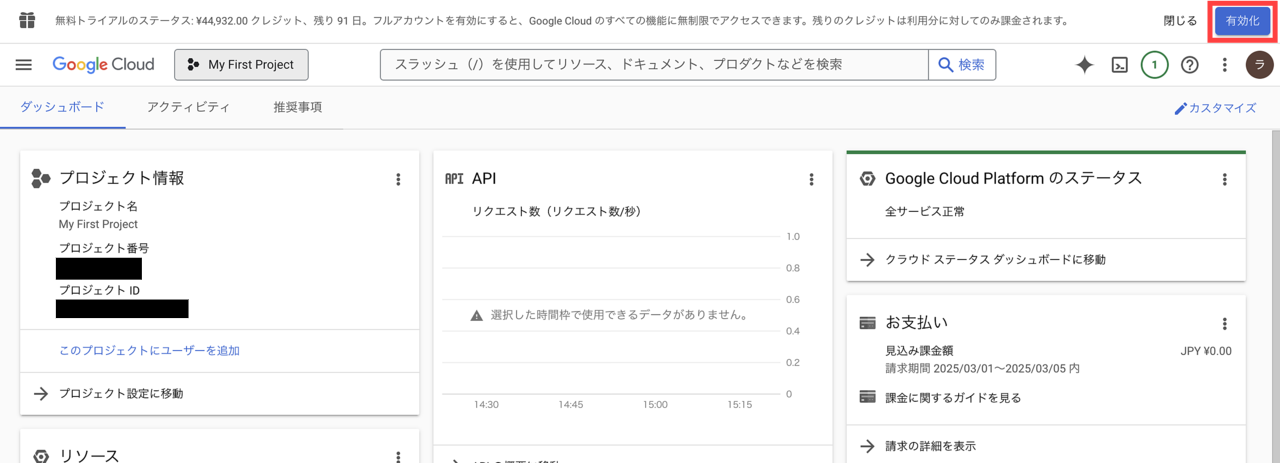The width and height of the screenshot is (1280, 463).
Task: Click このプロジェクトにユーザーを追加 link
Action: pyautogui.click(x=149, y=351)
